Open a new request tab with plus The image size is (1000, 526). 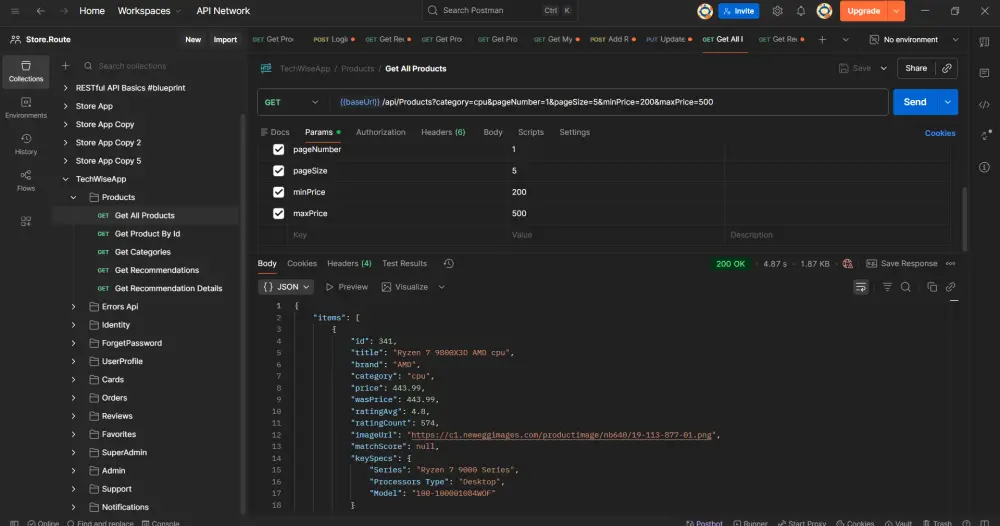pos(822,40)
